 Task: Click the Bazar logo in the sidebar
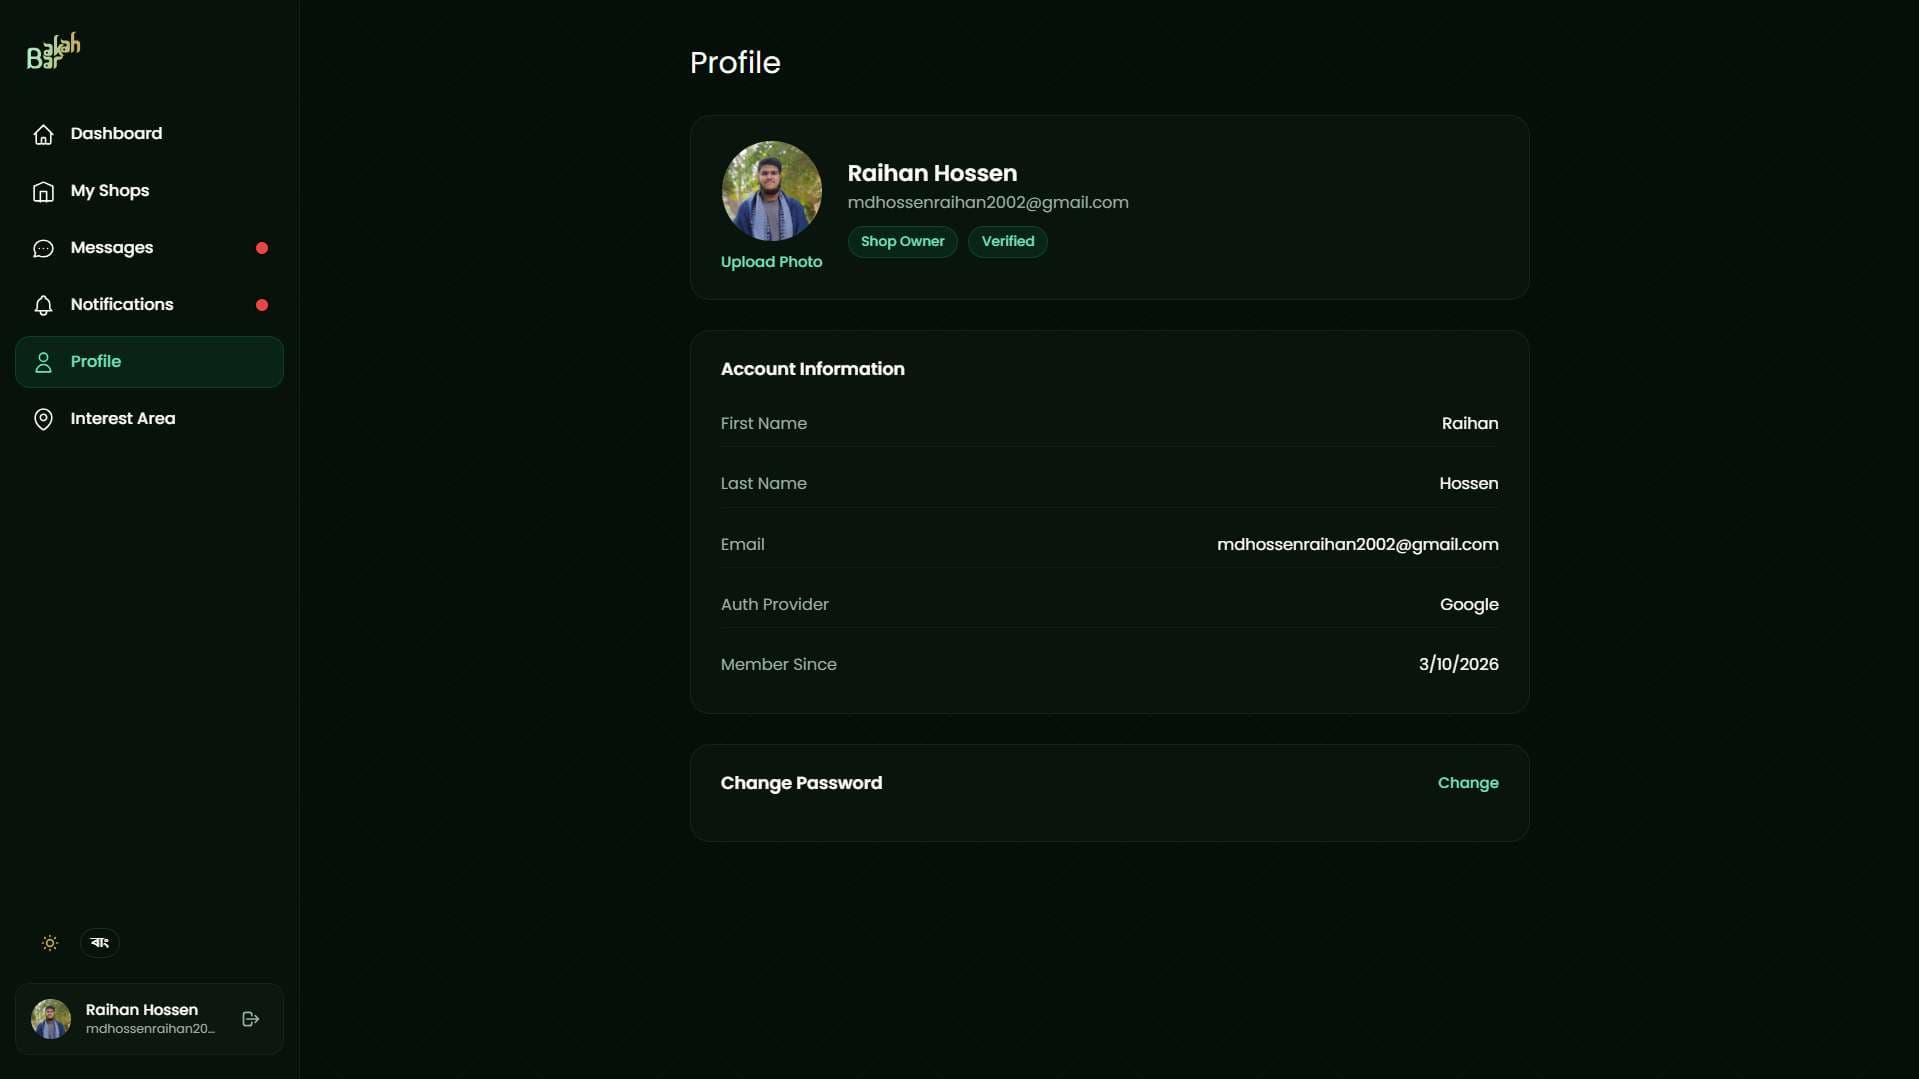coord(53,51)
